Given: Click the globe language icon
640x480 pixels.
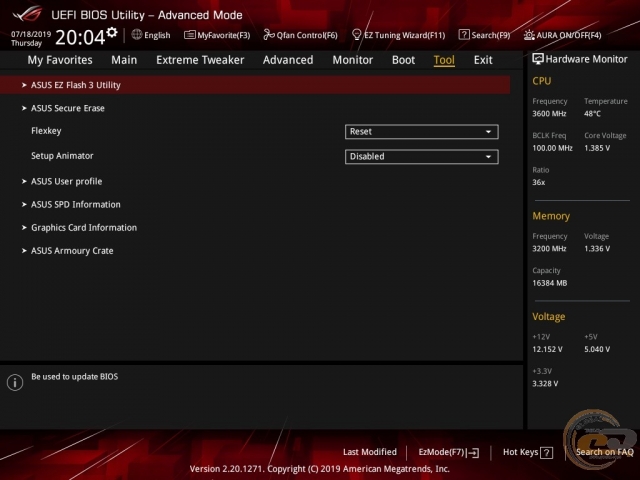Looking at the screenshot, I should [137, 35].
